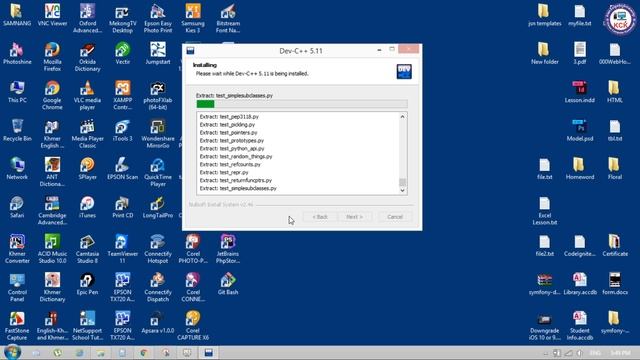Open the VNC Viewer desktop shortcut

coord(52,15)
